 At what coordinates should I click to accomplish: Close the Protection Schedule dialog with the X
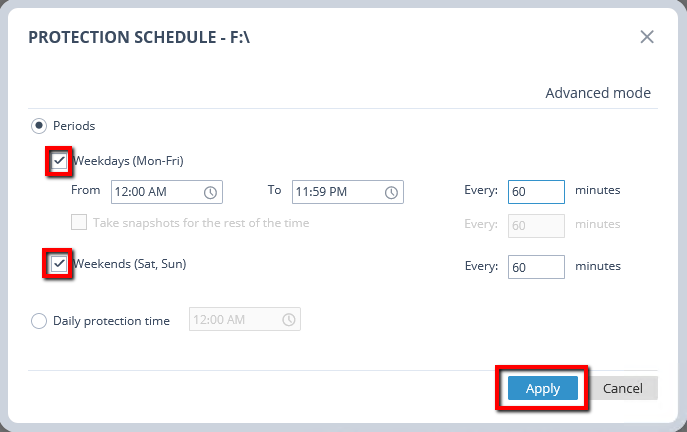point(647,37)
